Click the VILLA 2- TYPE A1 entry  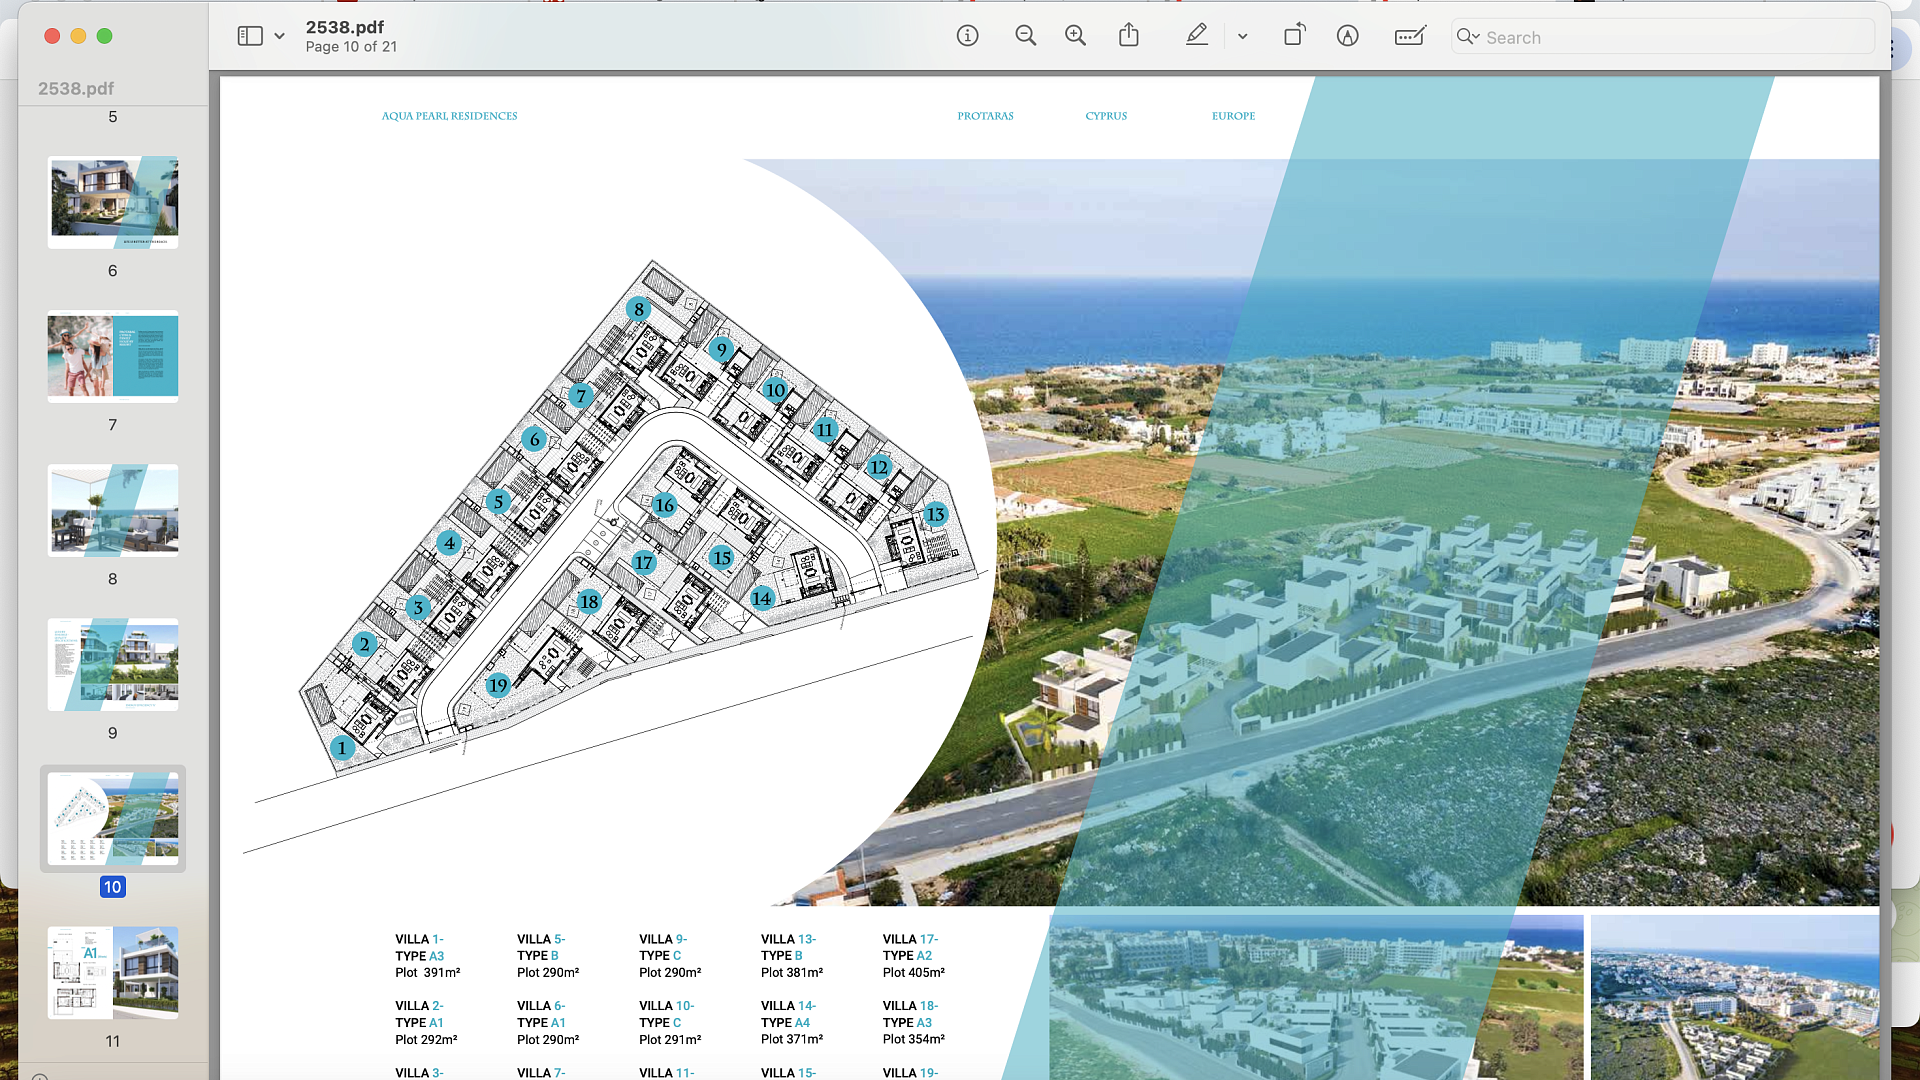click(426, 1023)
